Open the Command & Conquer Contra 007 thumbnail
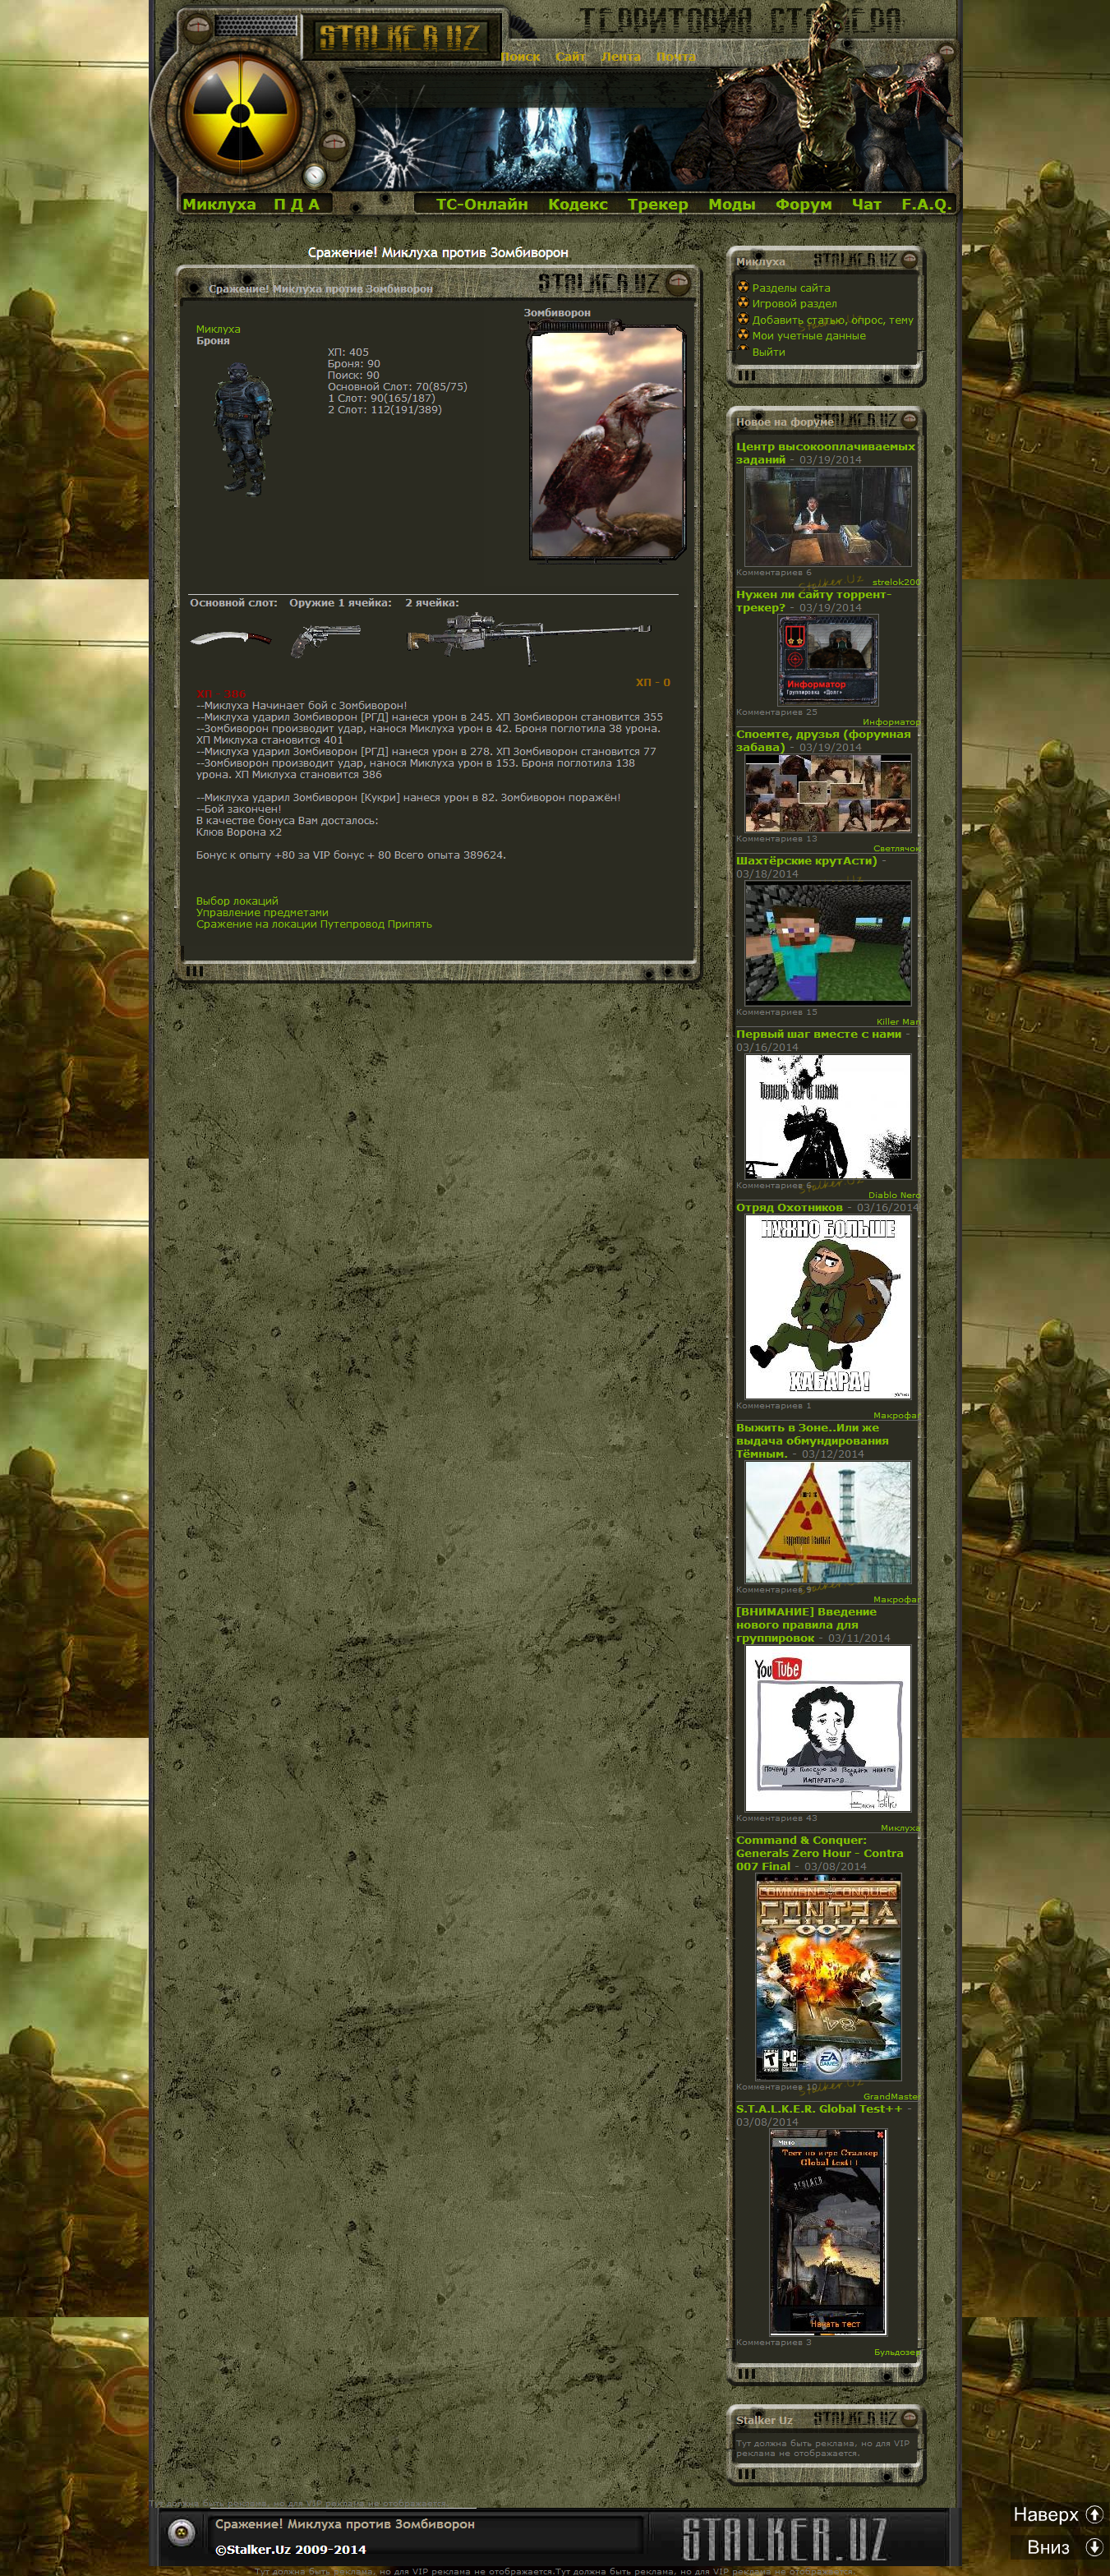 [x=828, y=1977]
